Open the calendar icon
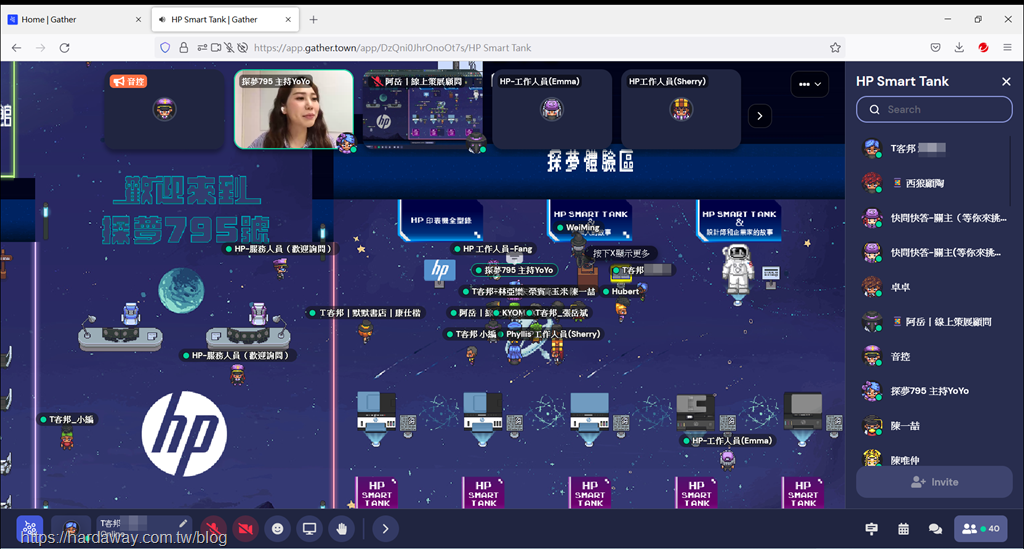The image size is (1024, 549). pos(903,529)
